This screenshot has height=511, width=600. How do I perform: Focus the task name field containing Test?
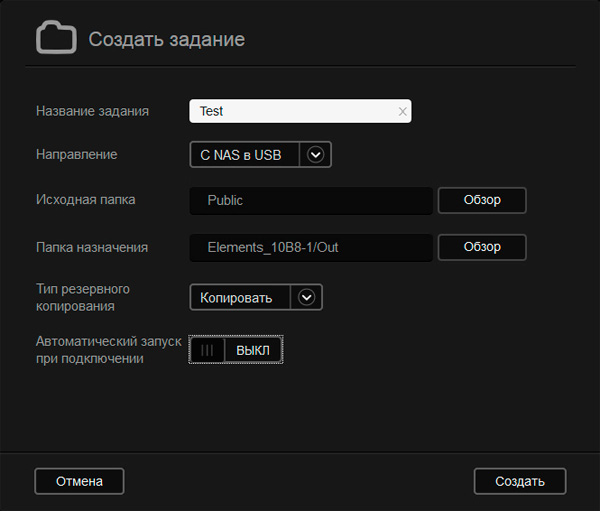[290, 112]
